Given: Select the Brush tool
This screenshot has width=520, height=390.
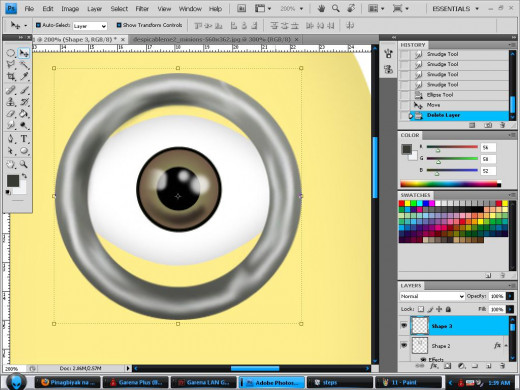Looking at the screenshot, I should [24, 90].
